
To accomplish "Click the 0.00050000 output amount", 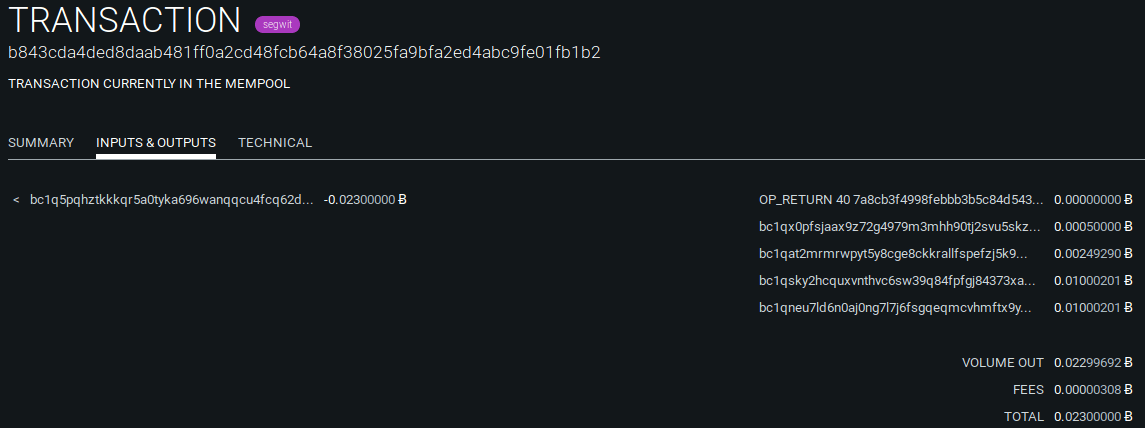I will pyautogui.click(x=1092, y=226).
